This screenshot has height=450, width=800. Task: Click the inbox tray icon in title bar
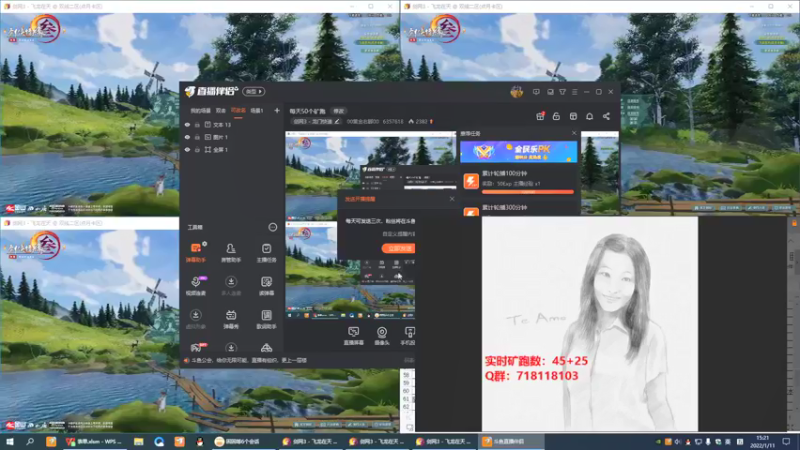(550, 92)
